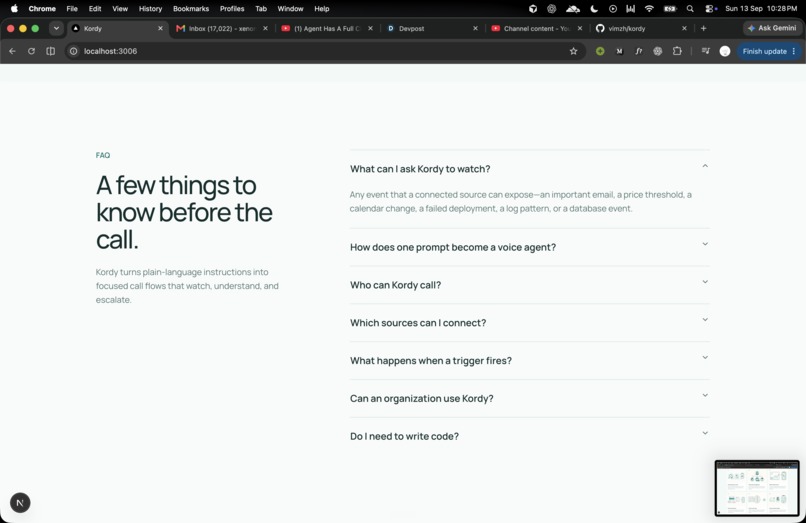This screenshot has width=806, height=523.
Task: Expand 'Do I need to write code?'
Action: (x=529, y=436)
